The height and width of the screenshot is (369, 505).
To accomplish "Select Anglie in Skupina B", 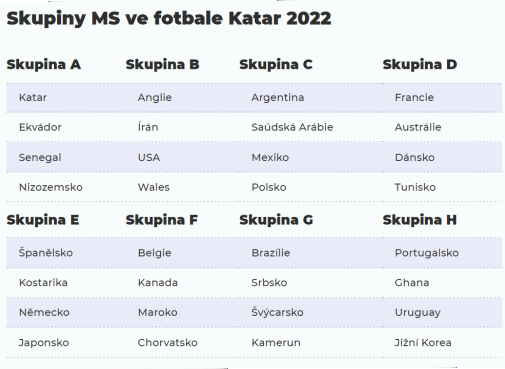I will (x=155, y=97).
